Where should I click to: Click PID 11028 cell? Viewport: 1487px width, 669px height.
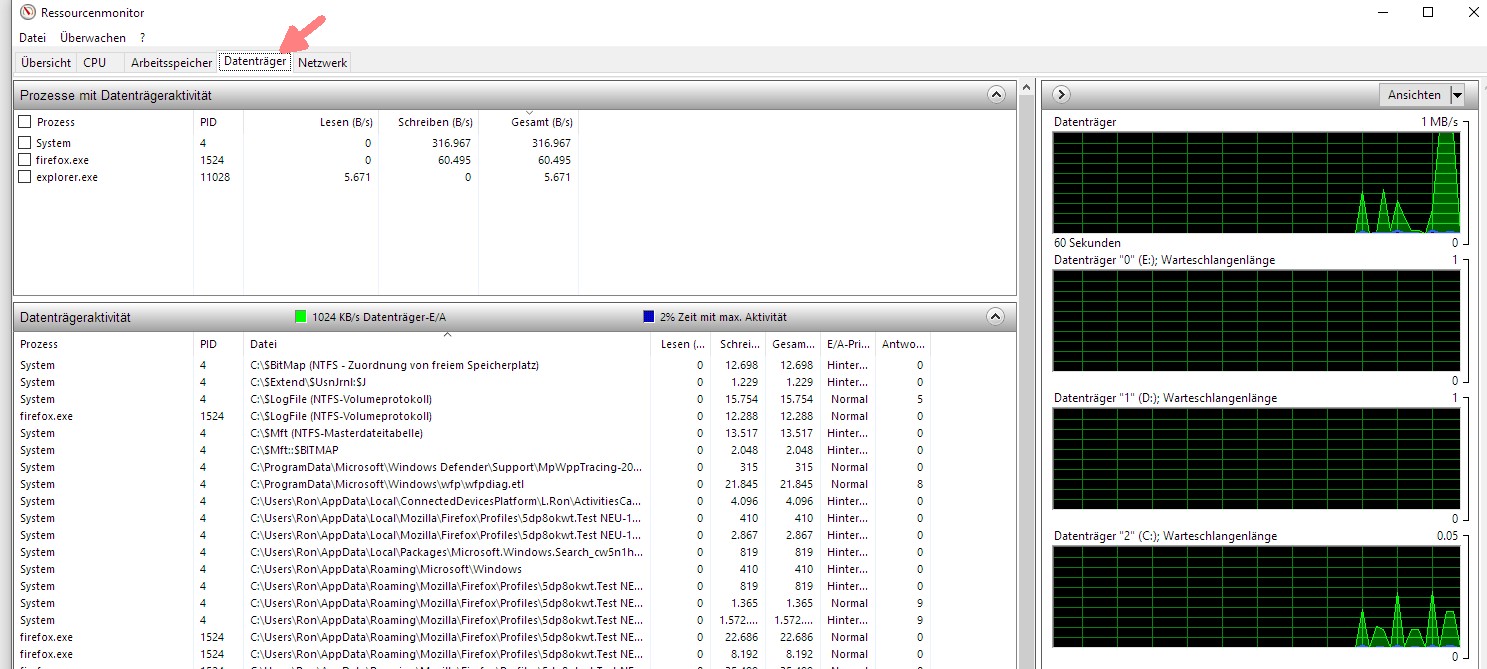pos(215,177)
